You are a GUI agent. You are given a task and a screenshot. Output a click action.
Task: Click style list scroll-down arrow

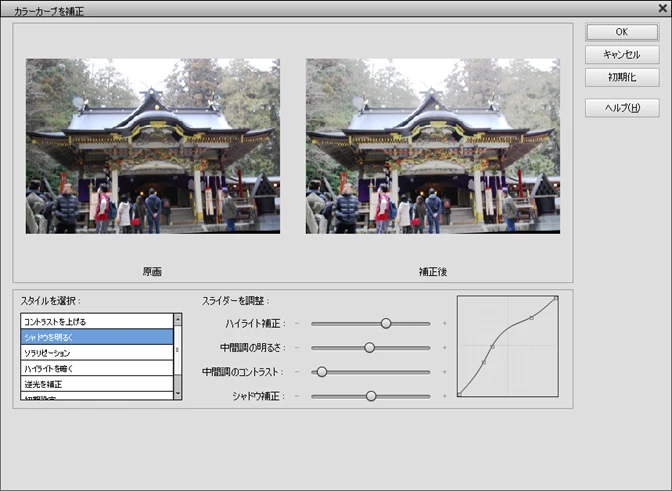click(x=177, y=394)
